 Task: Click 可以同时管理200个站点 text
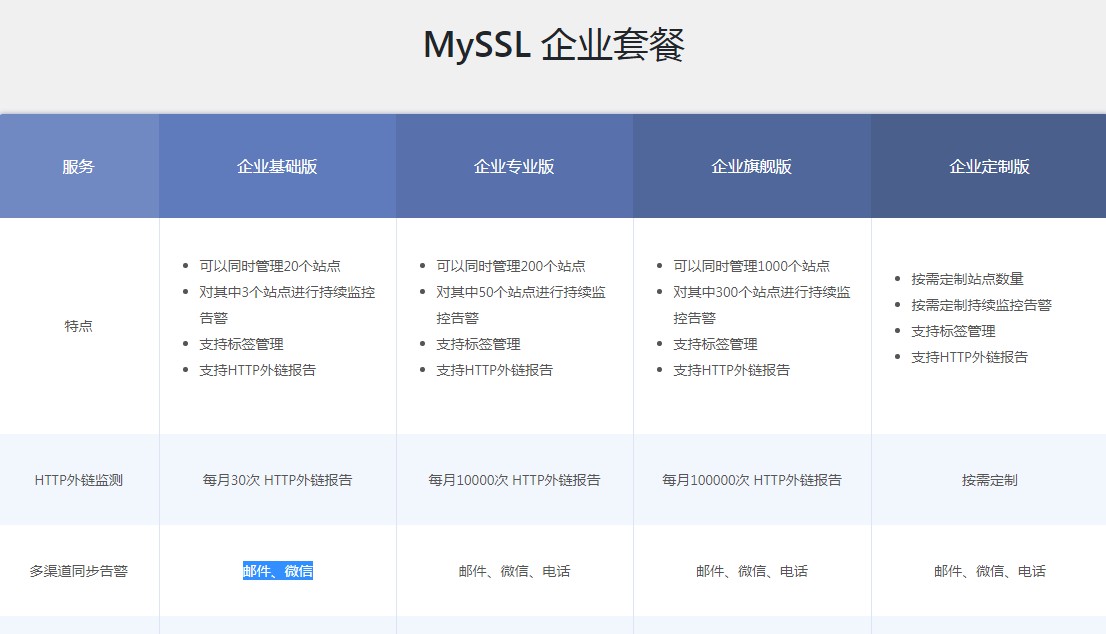click(511, 266)
